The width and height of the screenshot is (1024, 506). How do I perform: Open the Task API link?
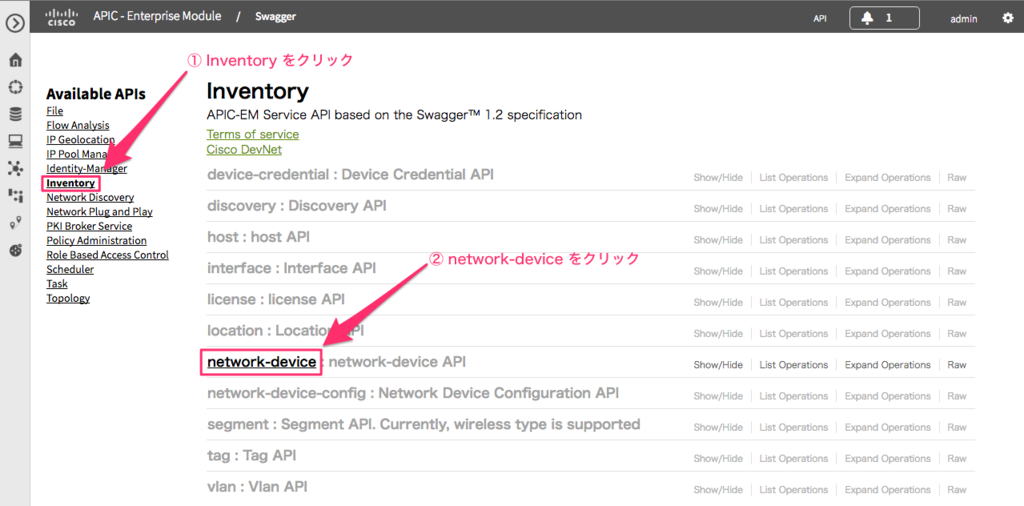coord(57,283)
